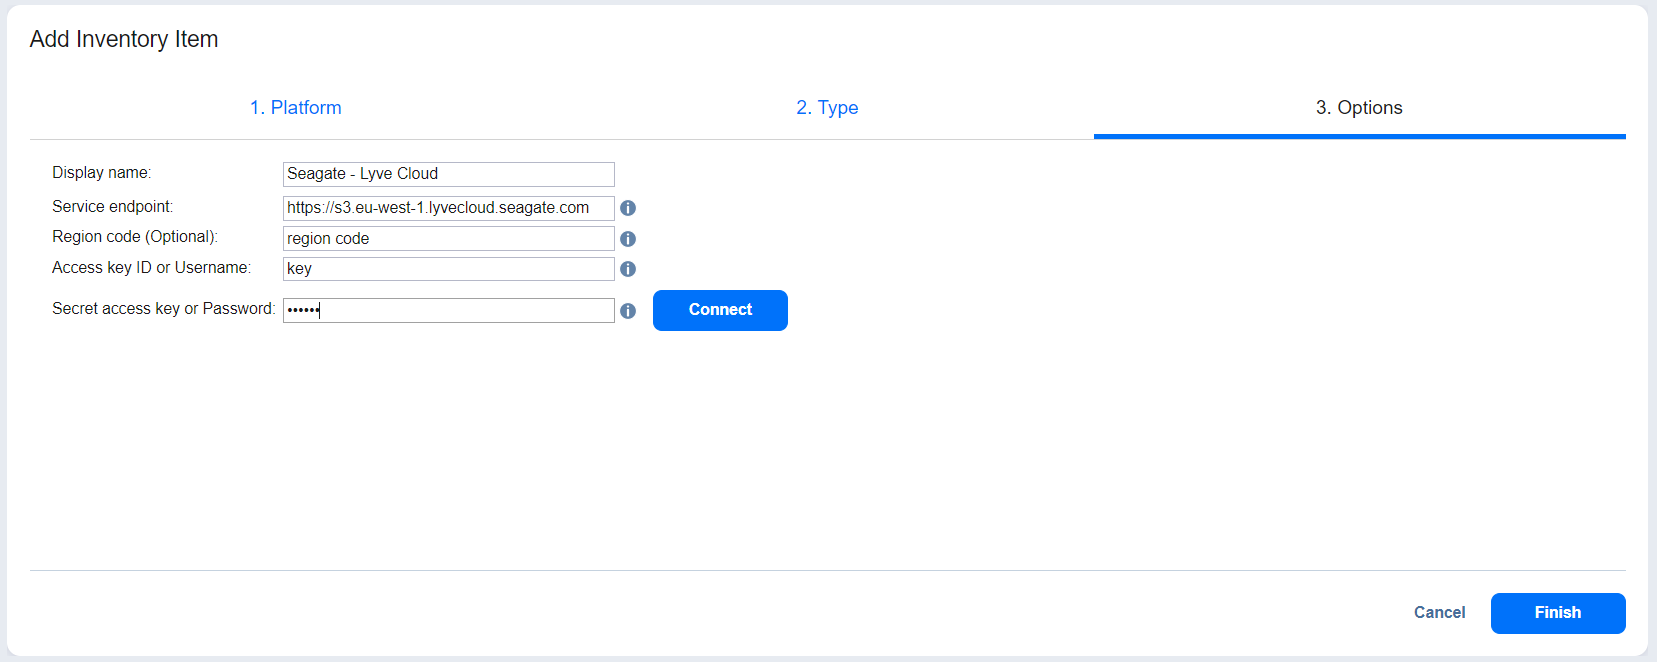Click the "Secret access key or Password:" label
Viewport: 1657px width, 662px height.
163,309
